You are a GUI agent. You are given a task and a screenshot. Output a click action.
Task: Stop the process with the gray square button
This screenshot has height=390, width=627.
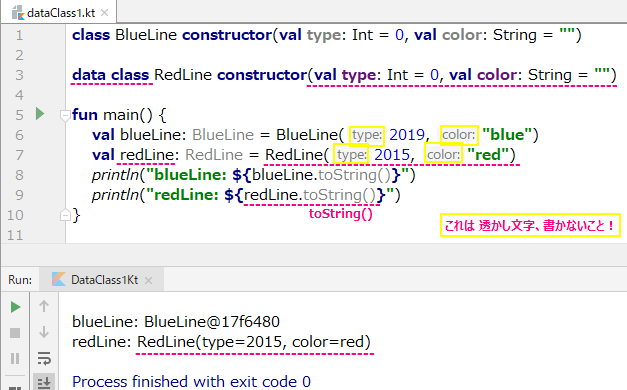click(x=15, y=333)
